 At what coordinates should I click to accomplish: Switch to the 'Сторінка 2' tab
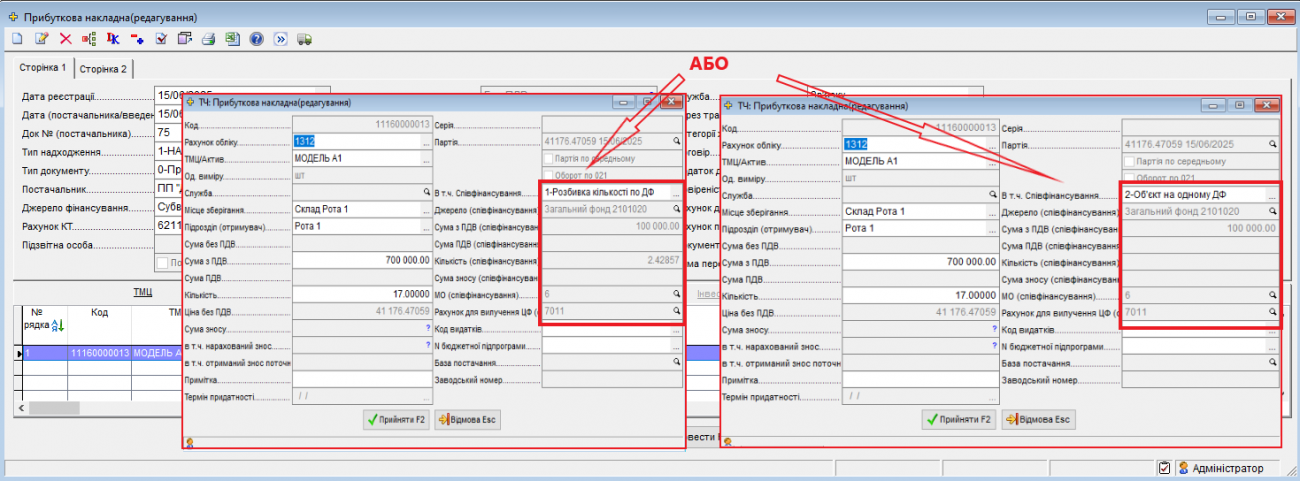click(x=103, y=69)
